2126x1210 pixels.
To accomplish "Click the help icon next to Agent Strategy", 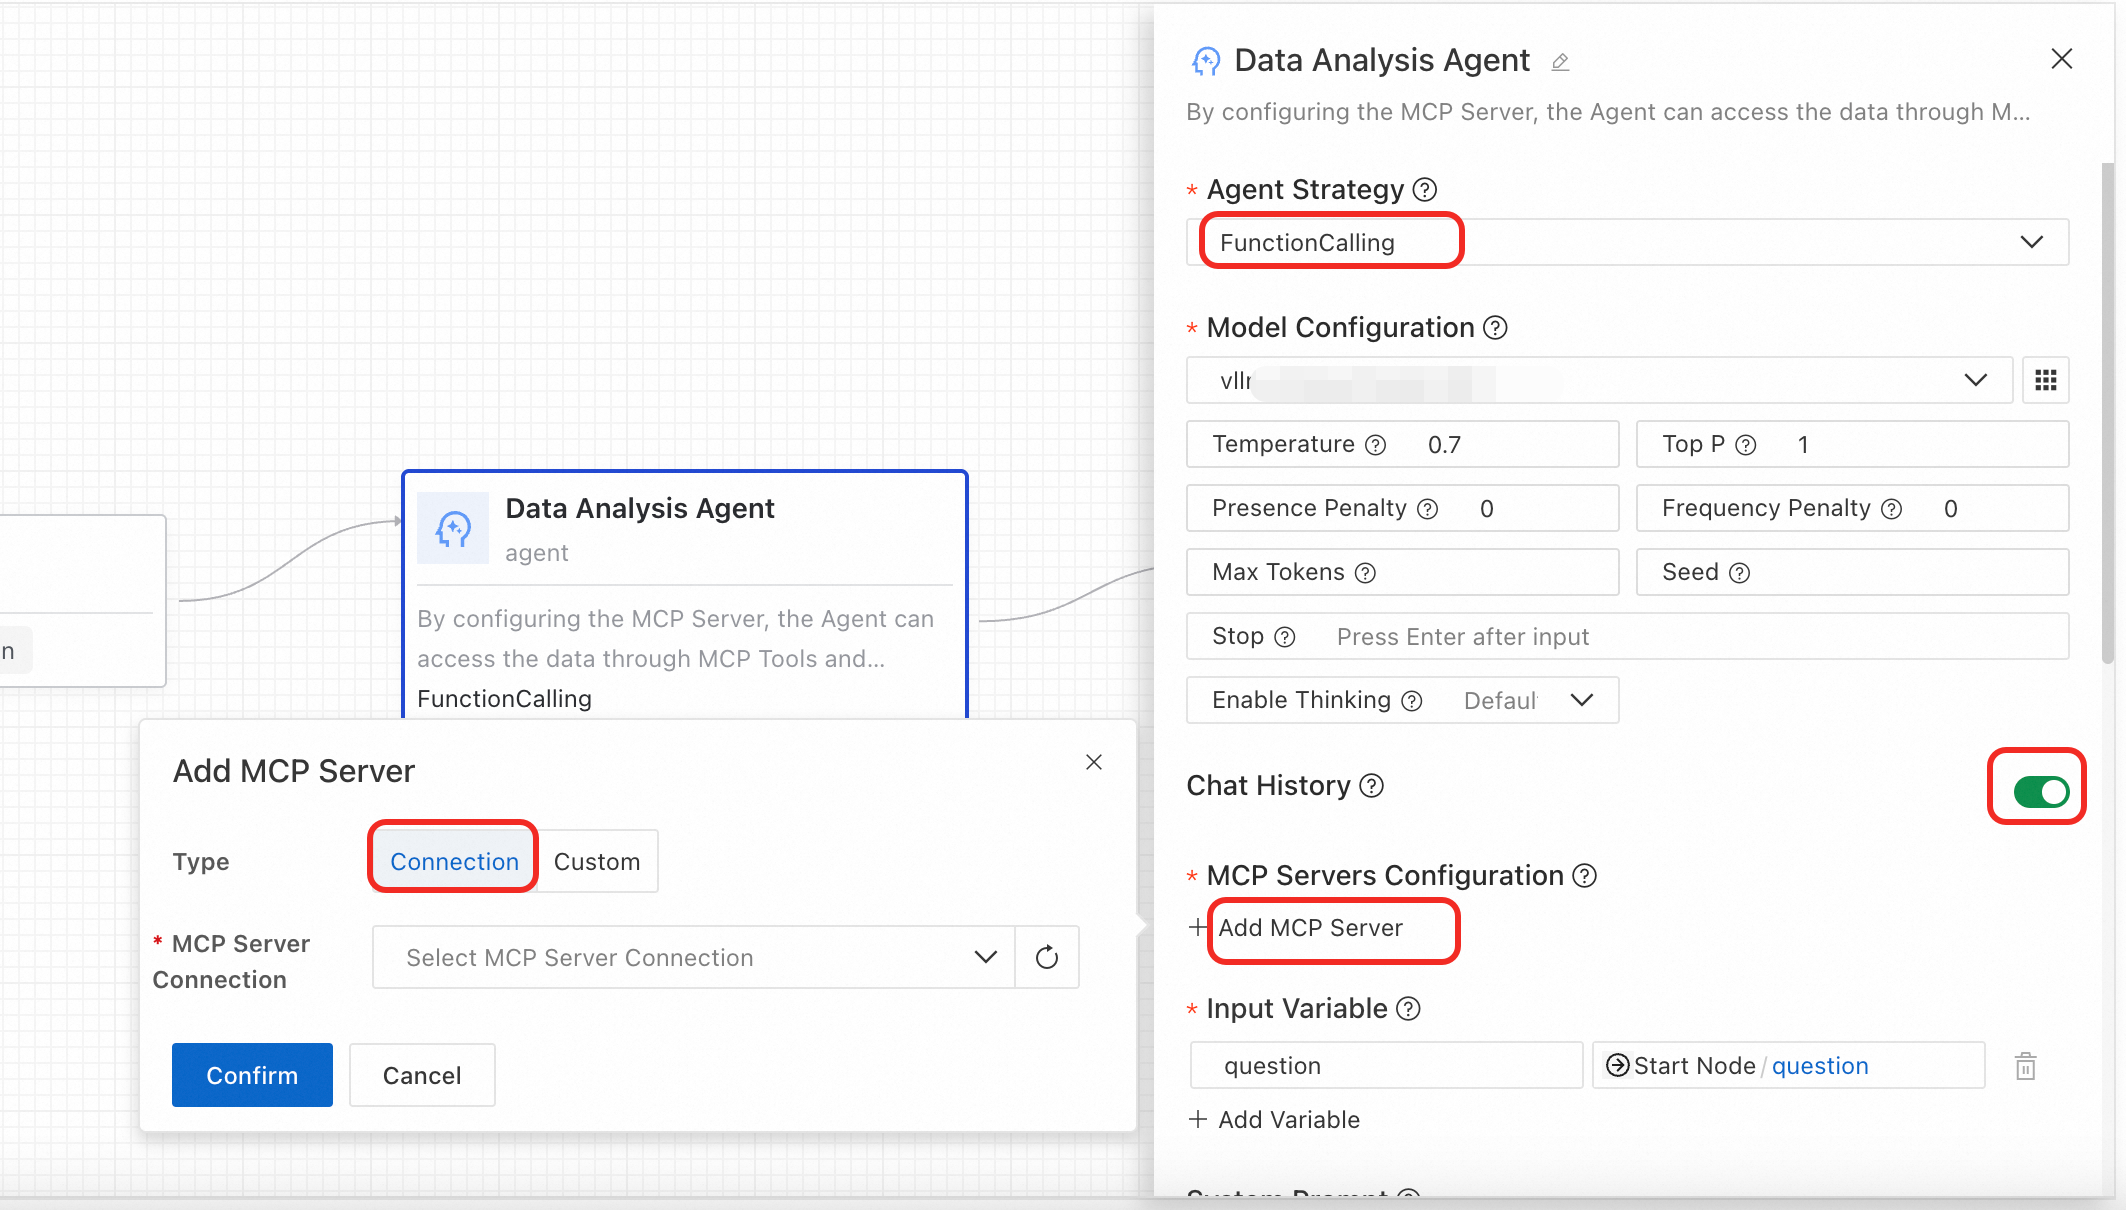I will click(1425, 189).
